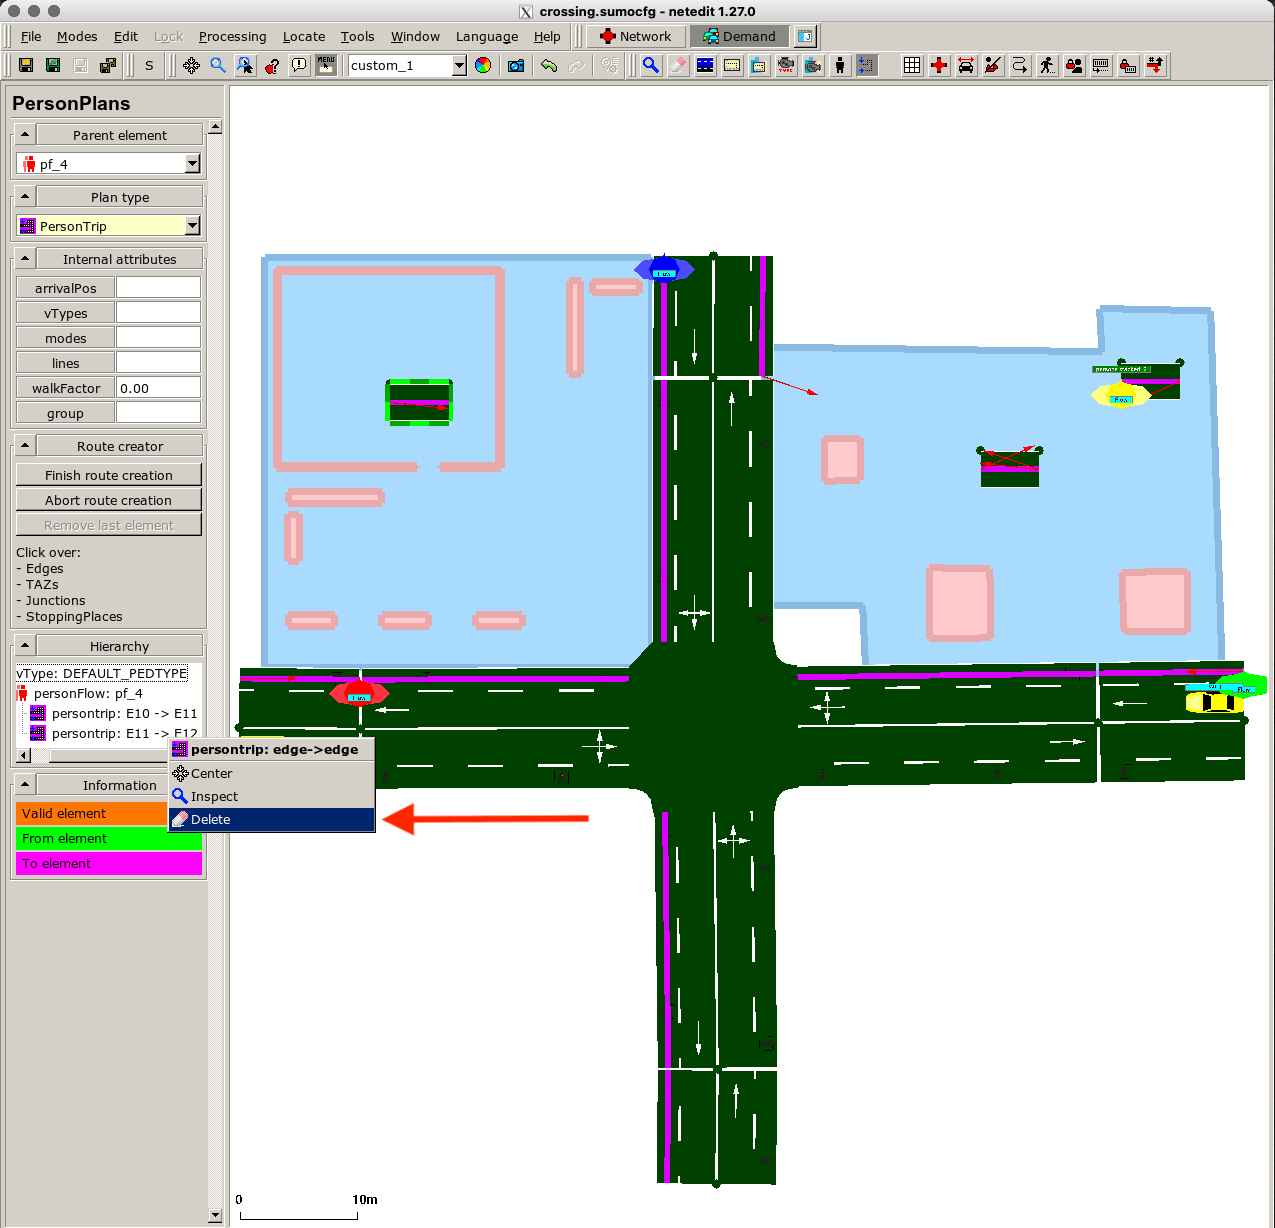
Task: Choose Center from the persontrip context menu
Action: pyautogui.click(x=272, y=773)
